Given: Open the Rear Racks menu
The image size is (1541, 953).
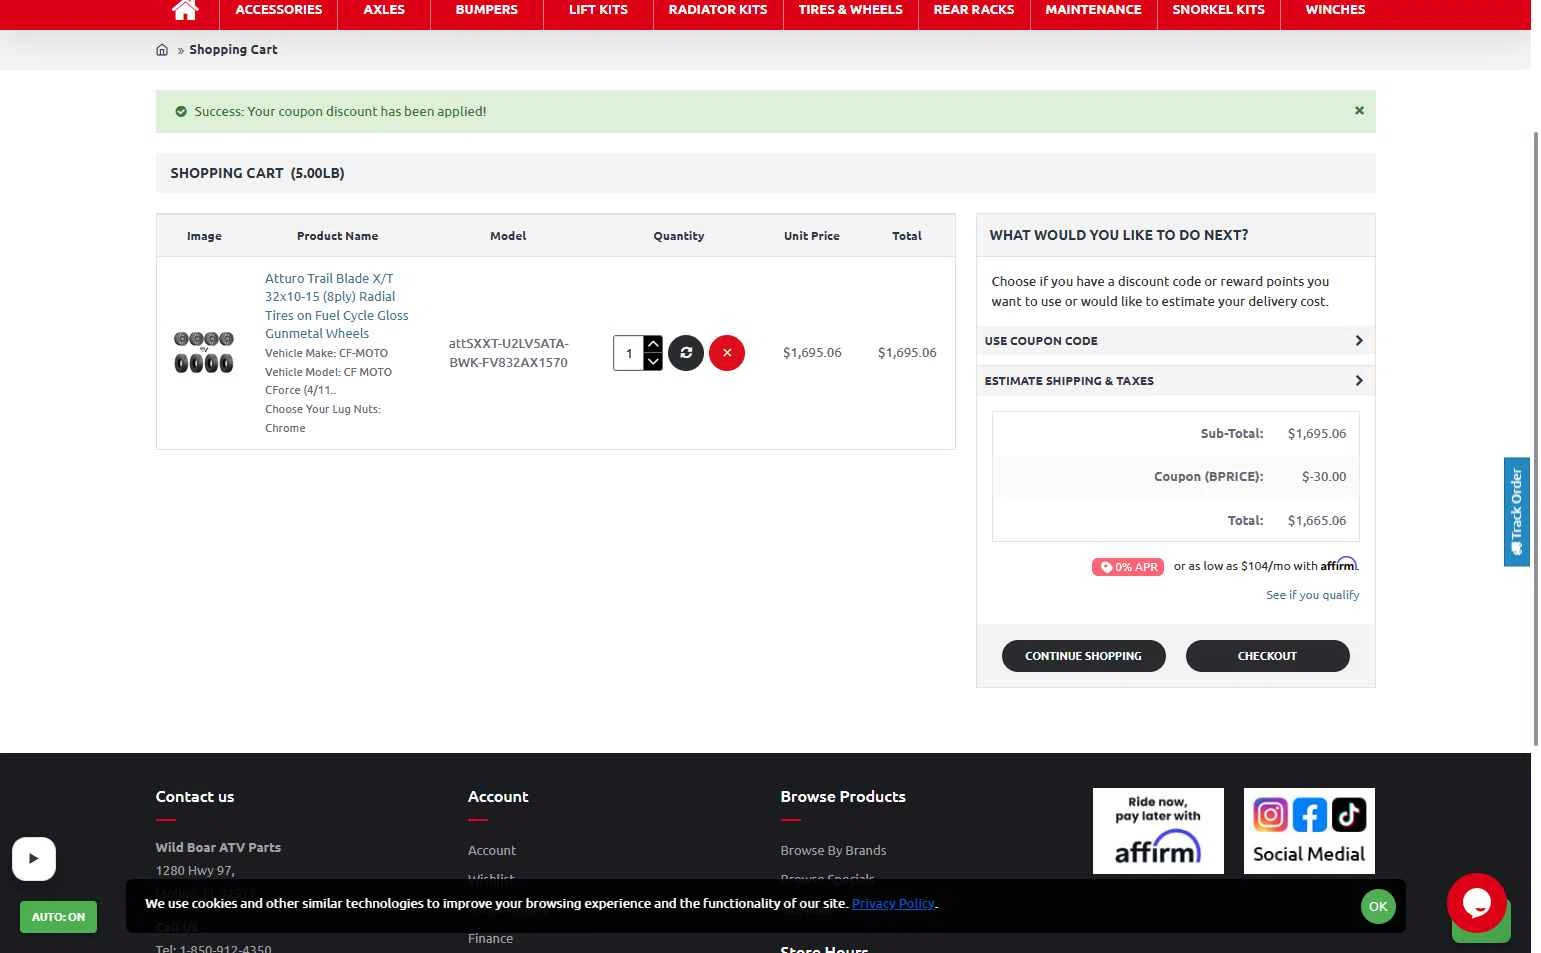Looking at the screenshot, I should click(x=974, y=10).
